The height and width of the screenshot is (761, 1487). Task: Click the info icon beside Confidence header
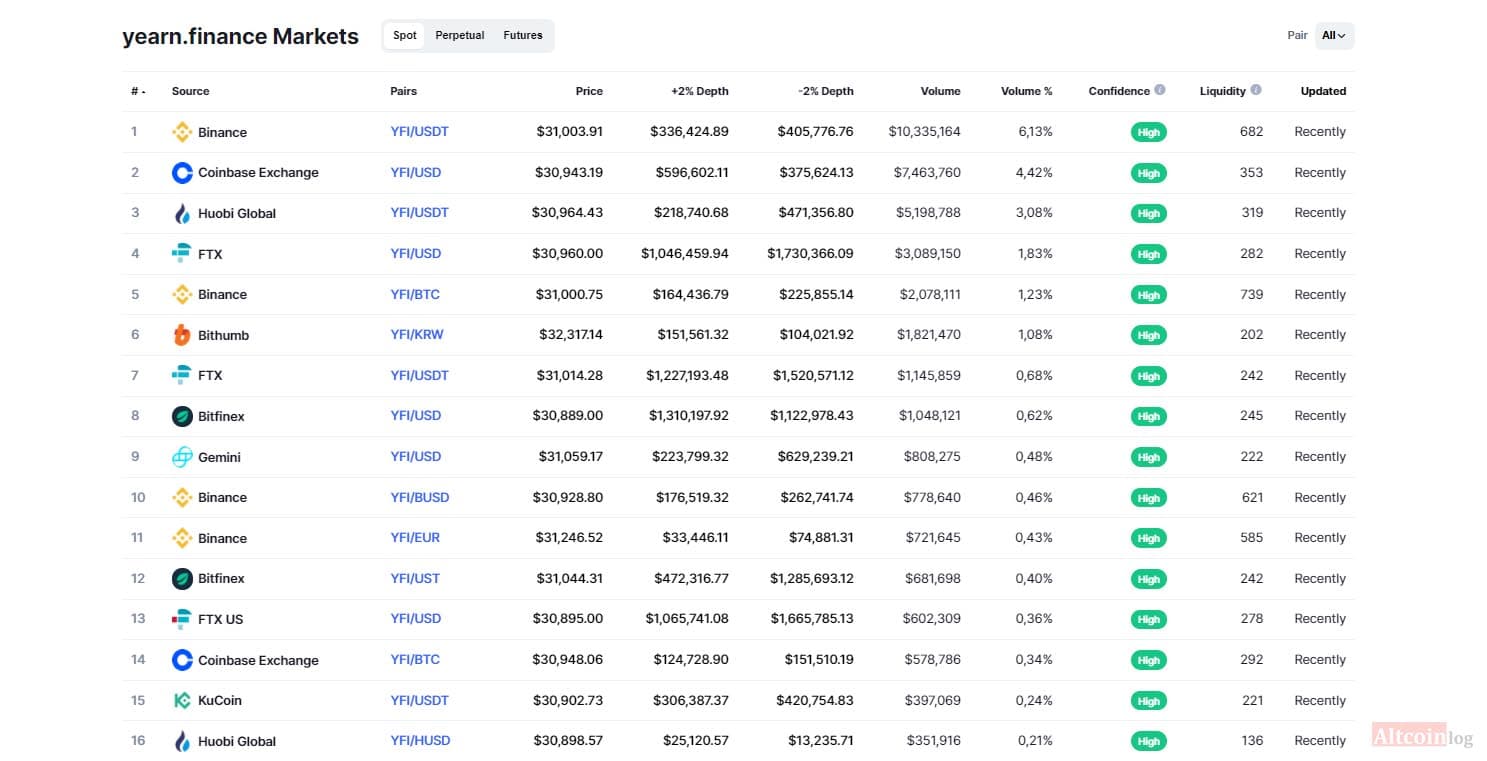(x=1160, y=90)
